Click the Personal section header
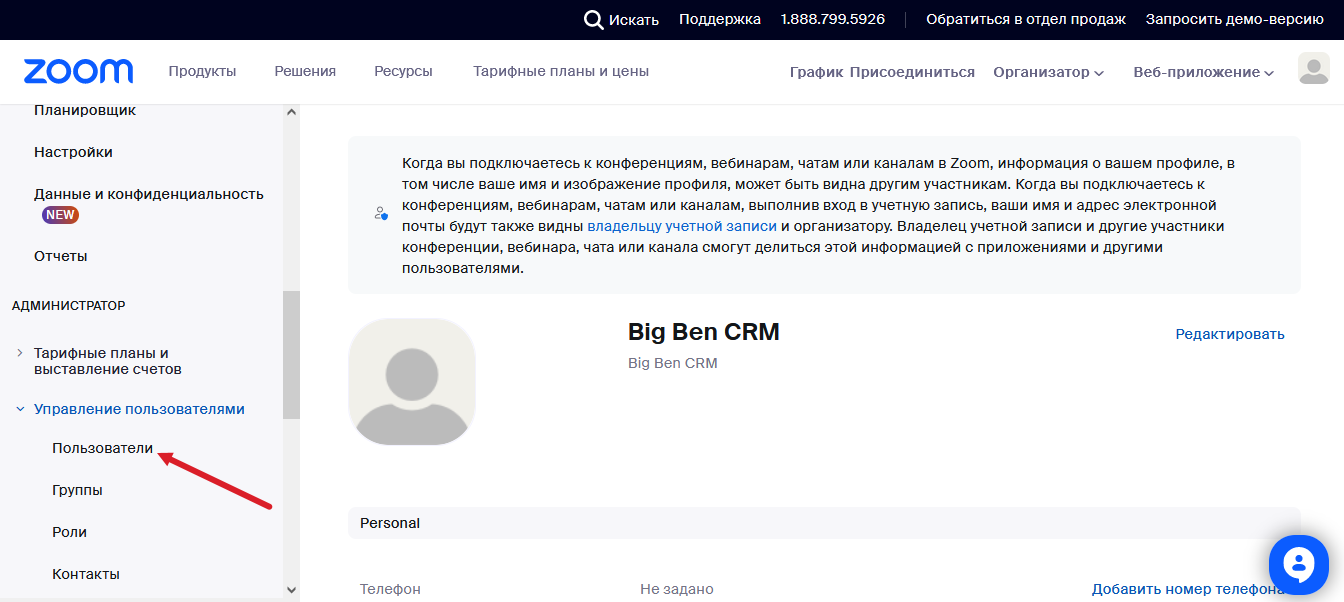Viewport: 1344px width, 602px height. 824,523
